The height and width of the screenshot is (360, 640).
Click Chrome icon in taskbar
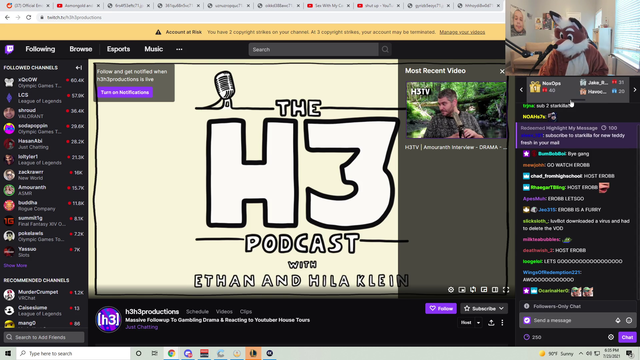(171, 353)
